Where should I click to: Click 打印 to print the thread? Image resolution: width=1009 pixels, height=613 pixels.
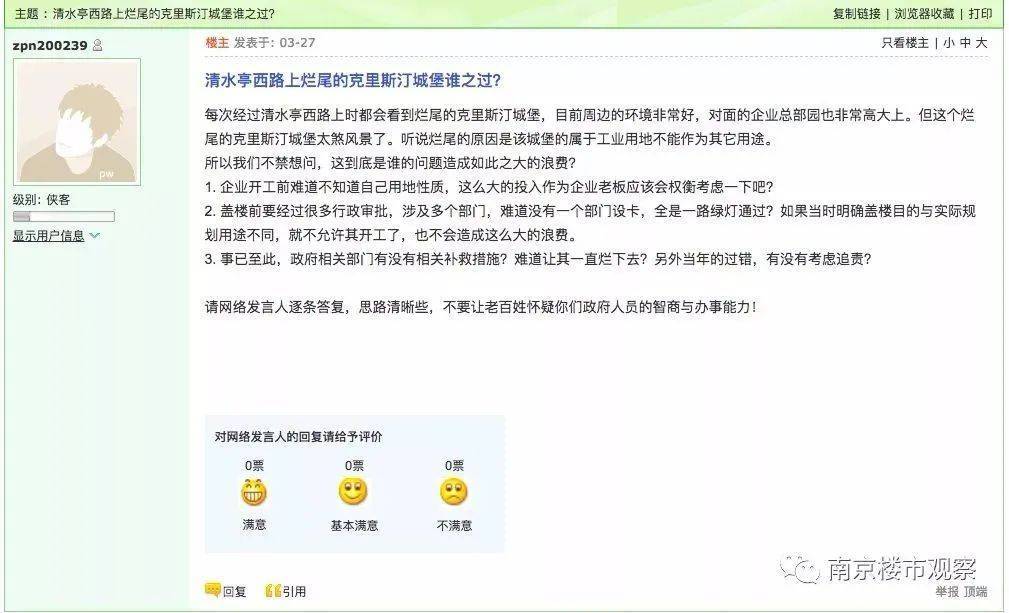980,14
